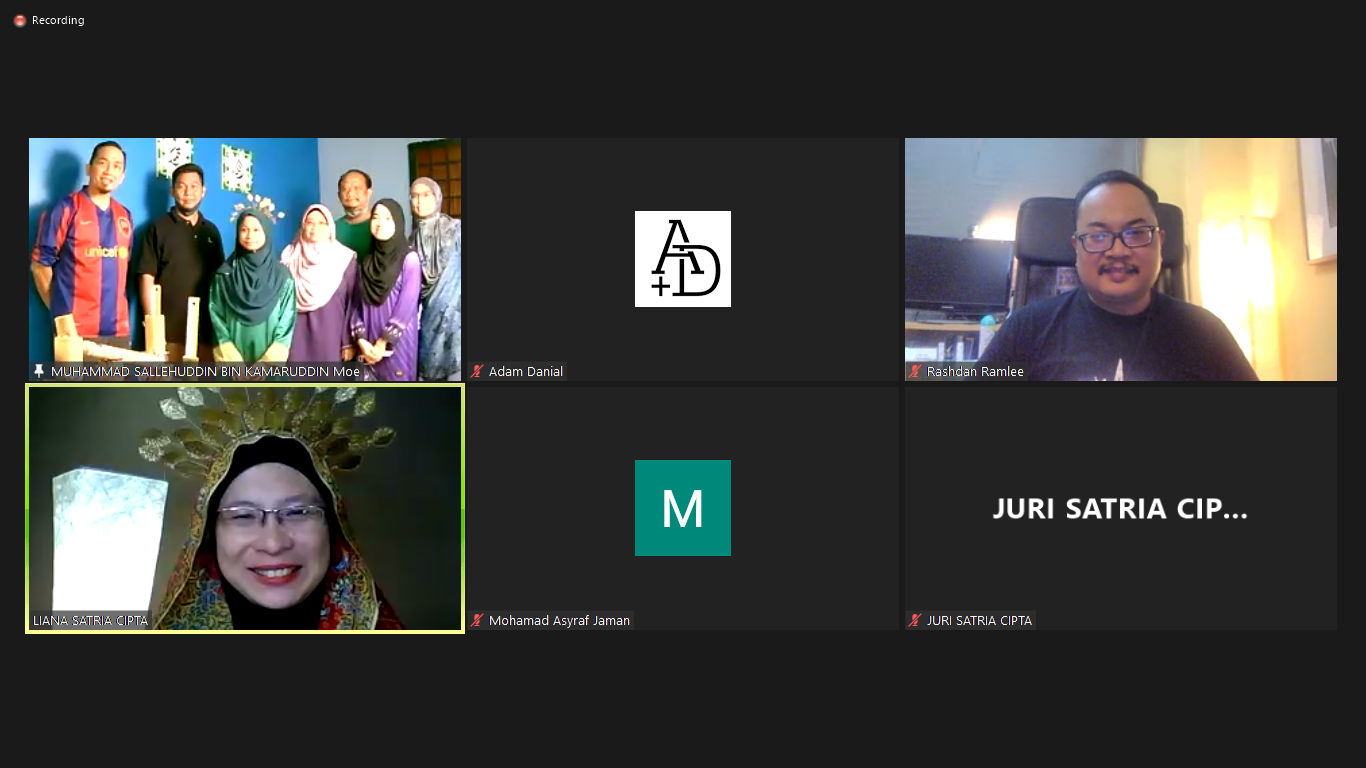
Task: Click the red Recording indicator icon
Action: [x=19, y=20]
